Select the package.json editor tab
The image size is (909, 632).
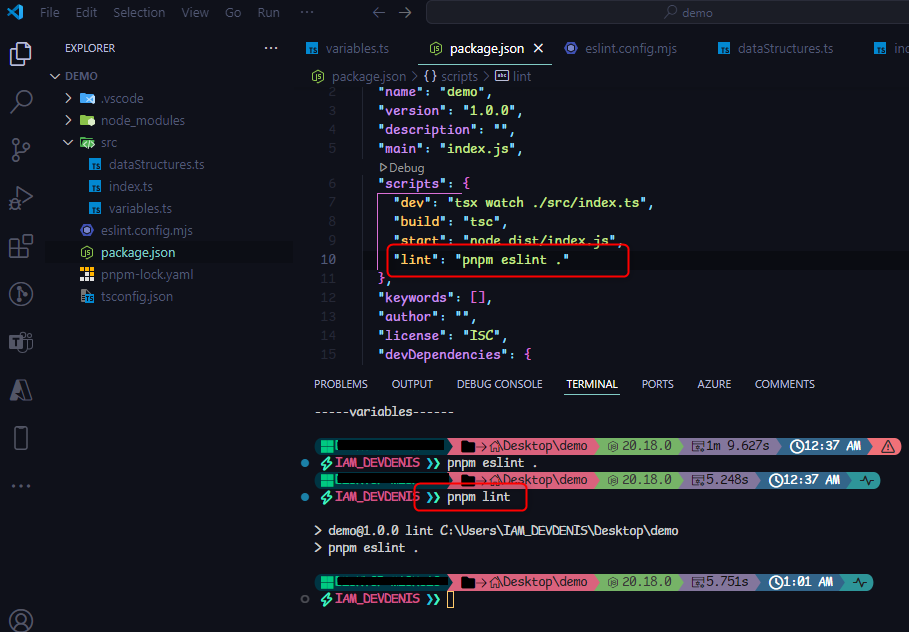(486, 49)
